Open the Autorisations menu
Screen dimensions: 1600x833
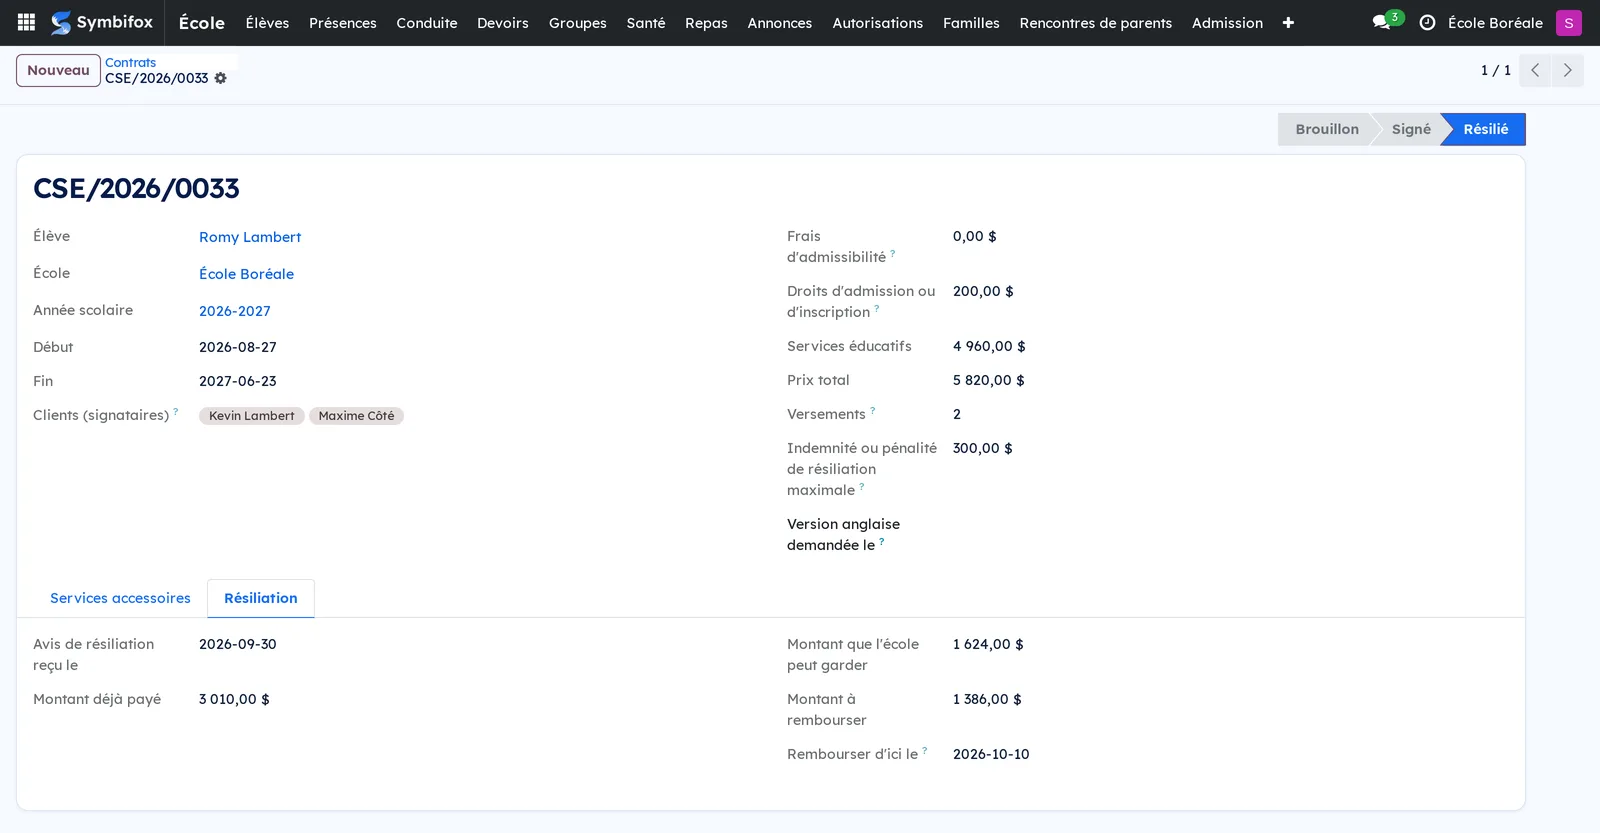click(878, 22)
